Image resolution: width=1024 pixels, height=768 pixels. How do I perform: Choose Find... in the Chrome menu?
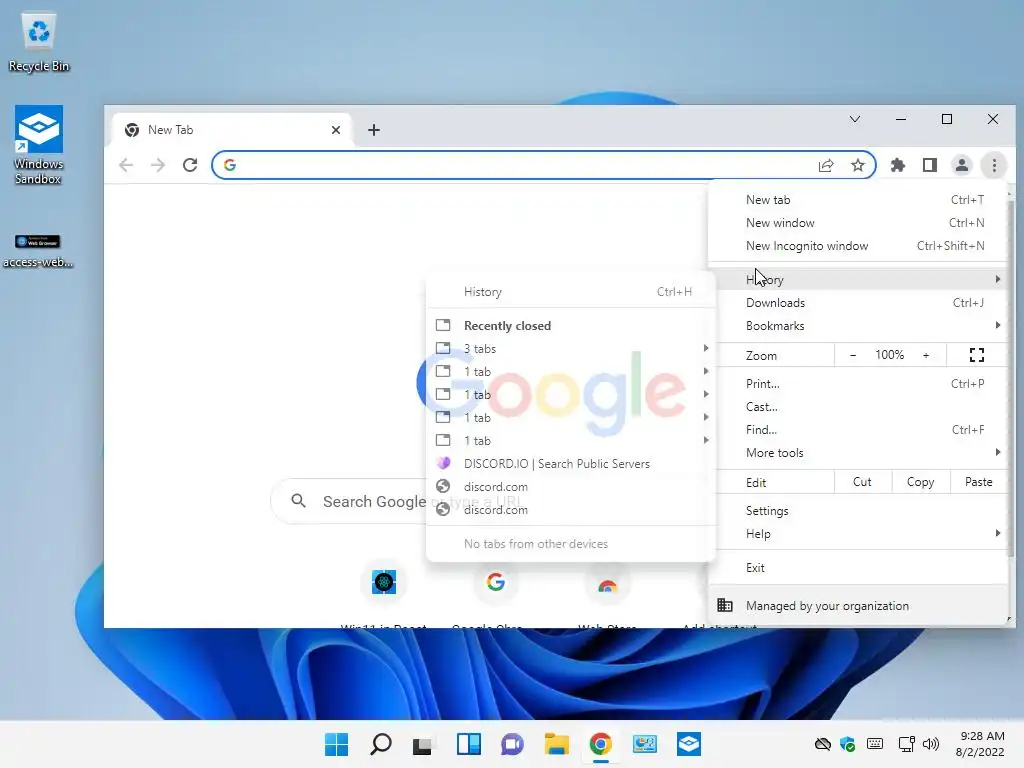tap(858, 429)
